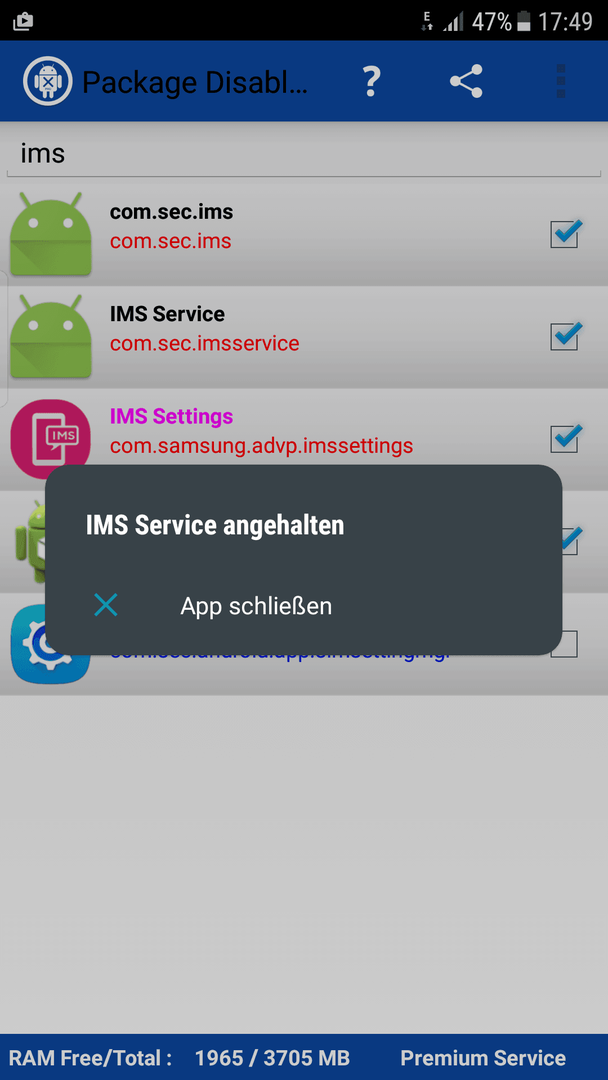Tap the Premium Service label
The image size is (608, 1080).
click(x=483, y=1057)
